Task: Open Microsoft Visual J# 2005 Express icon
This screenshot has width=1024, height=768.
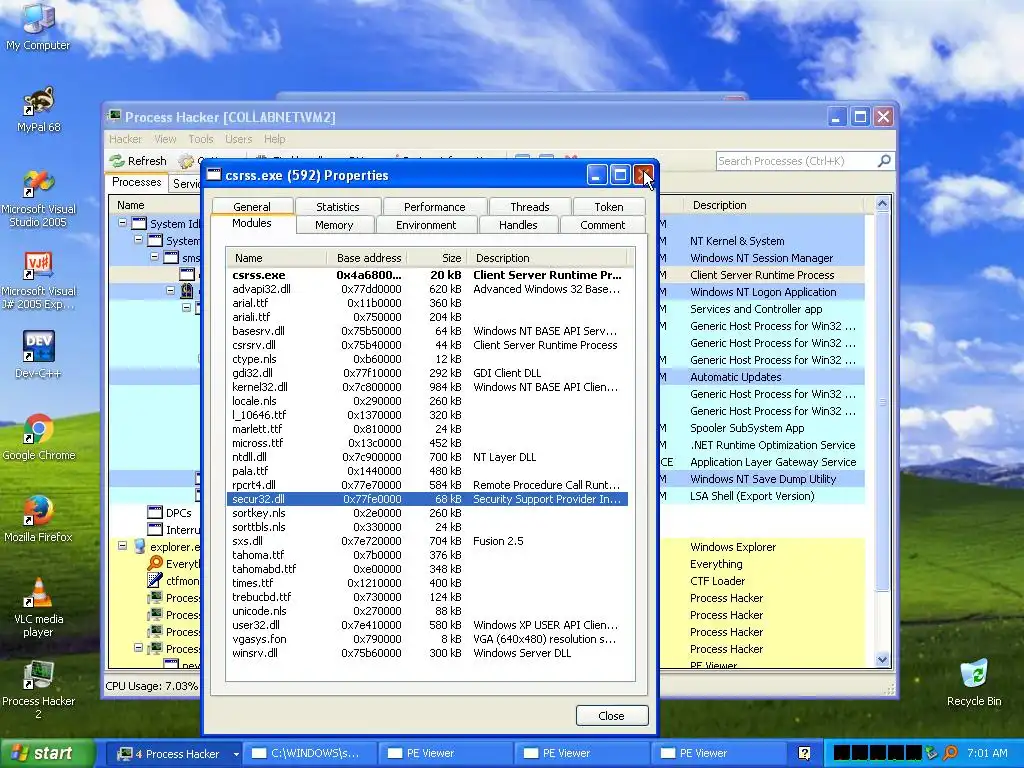Action: [38, 281]
